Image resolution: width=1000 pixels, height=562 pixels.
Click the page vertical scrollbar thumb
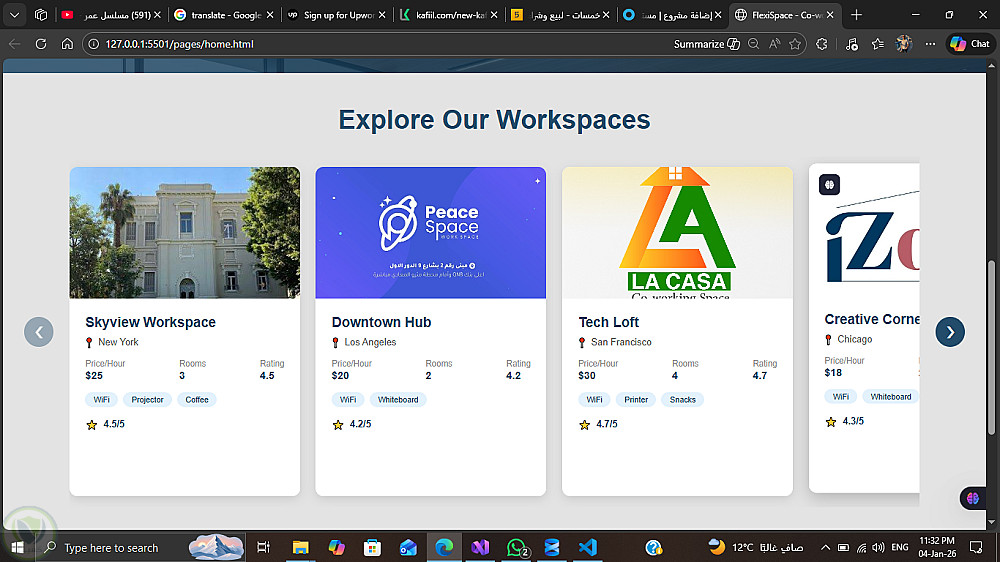(991, 348)
